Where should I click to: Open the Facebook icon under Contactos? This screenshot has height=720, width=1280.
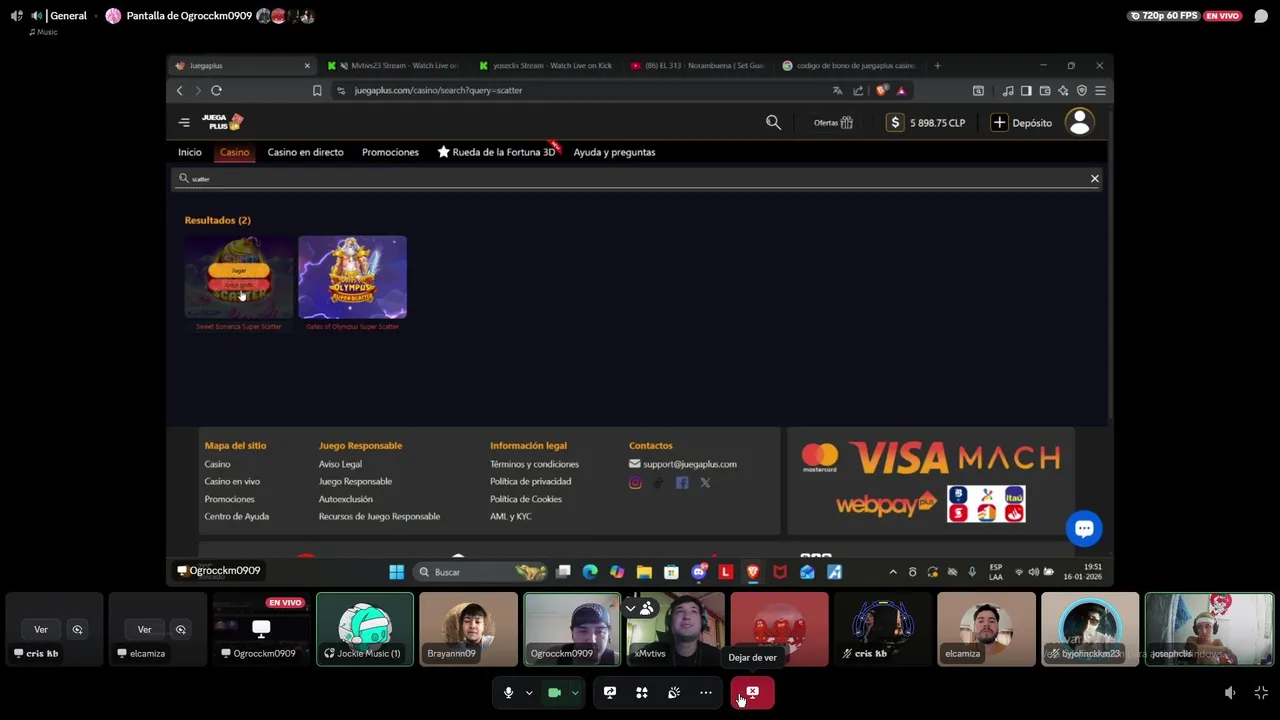coord(682,483)
